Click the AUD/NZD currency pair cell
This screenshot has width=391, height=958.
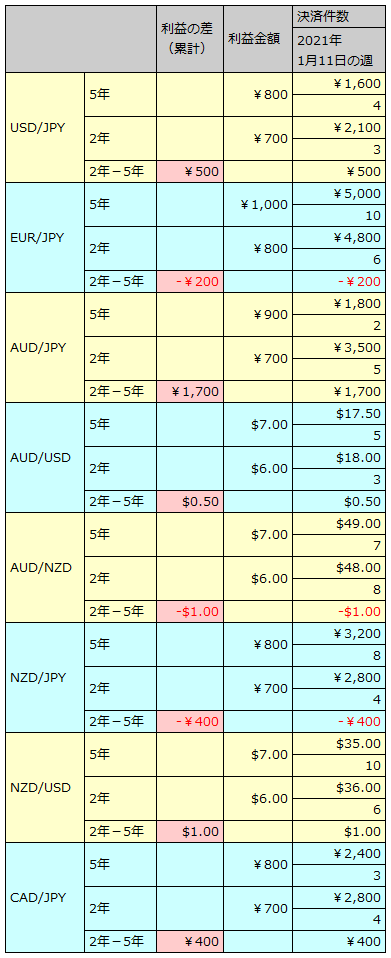[x=45, y=568]
